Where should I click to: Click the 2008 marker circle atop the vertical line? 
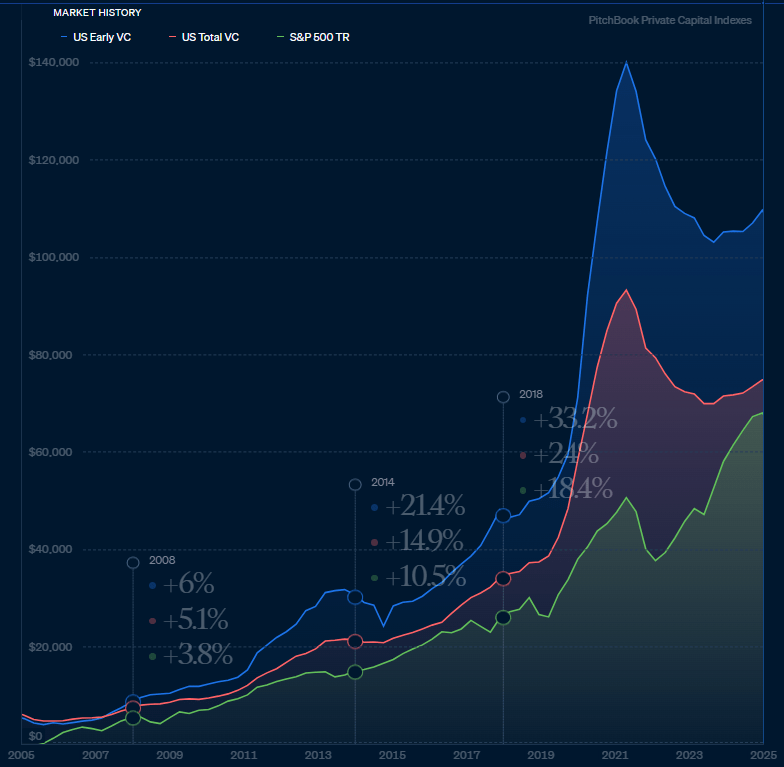[133, 562]
